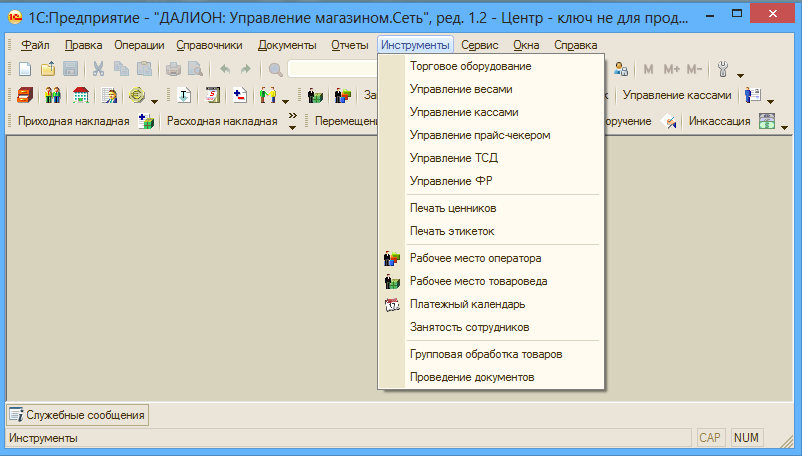
Task: Click the euro coin currency icon
Action: pyautogui.click(x=137, y=95)
